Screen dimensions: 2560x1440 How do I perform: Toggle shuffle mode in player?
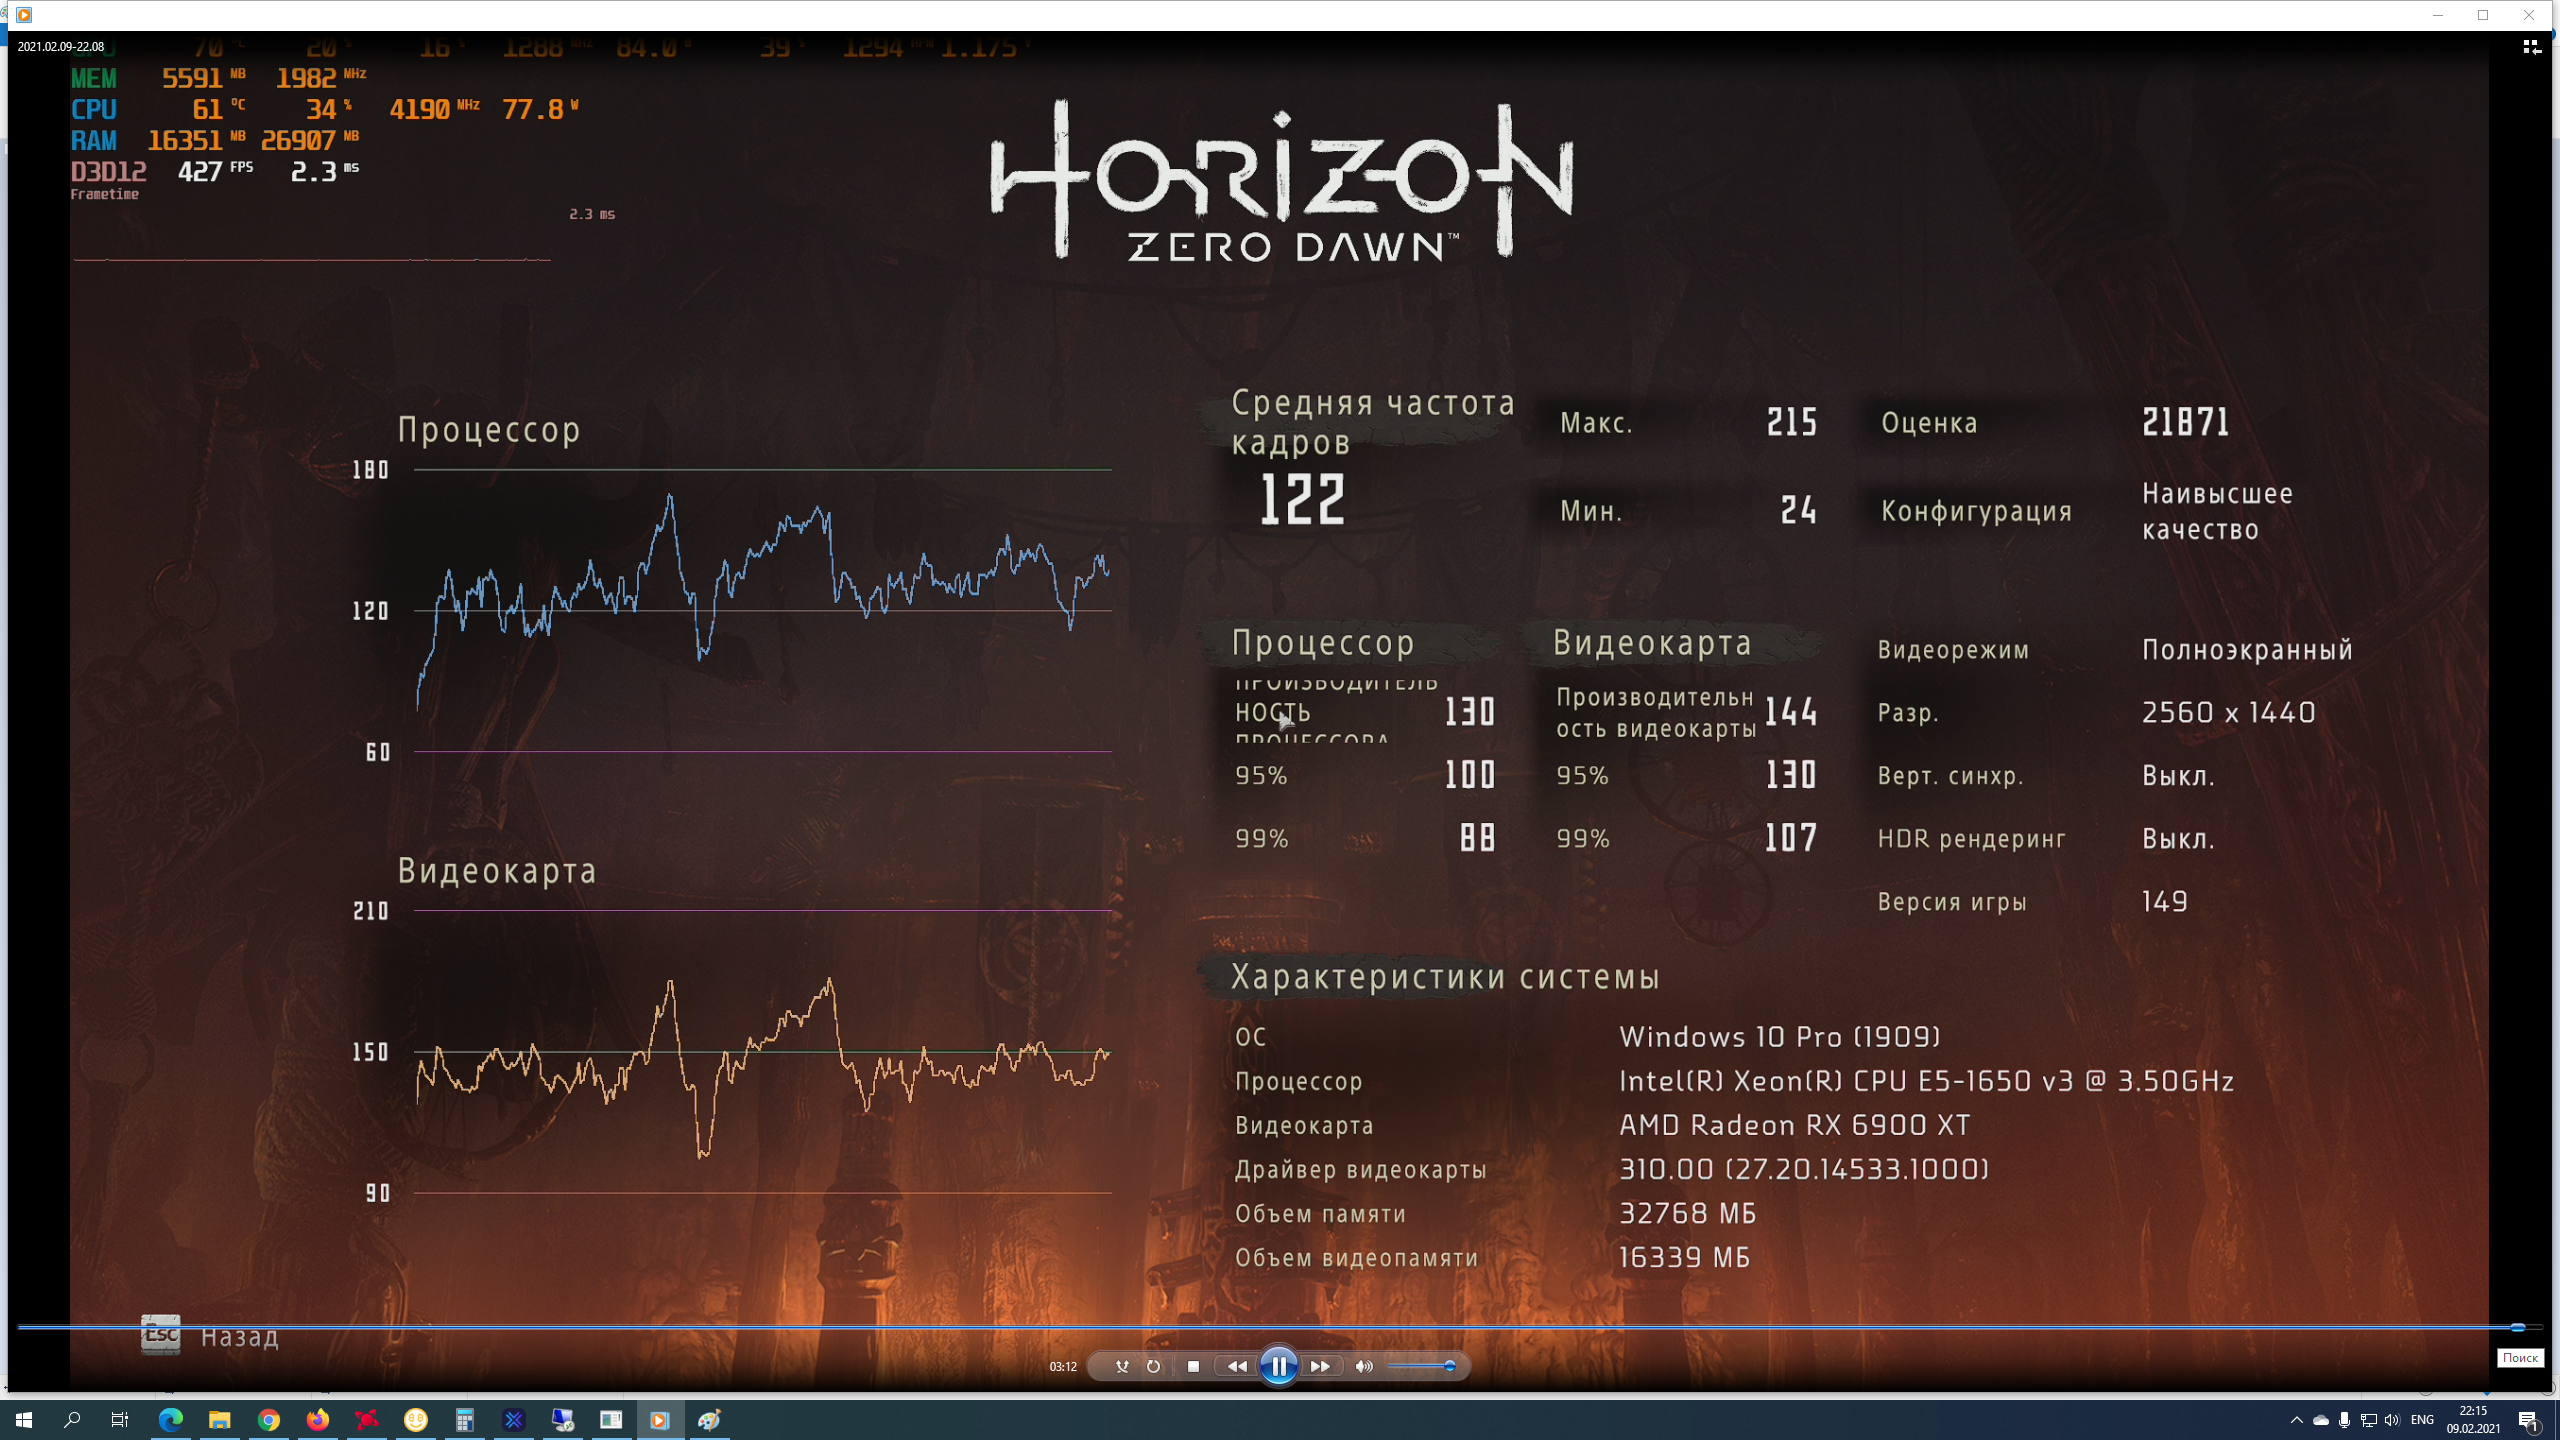[x=1122, y=1366]
